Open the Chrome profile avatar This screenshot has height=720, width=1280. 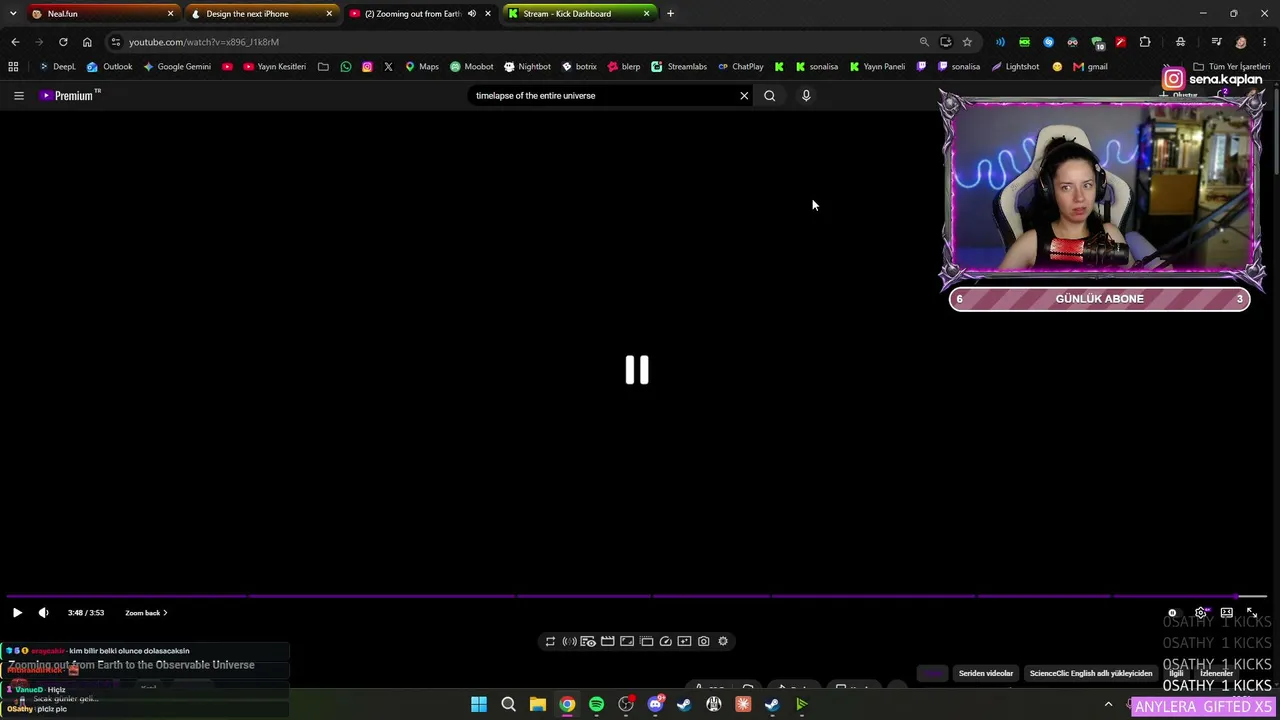pos(1241,42)
